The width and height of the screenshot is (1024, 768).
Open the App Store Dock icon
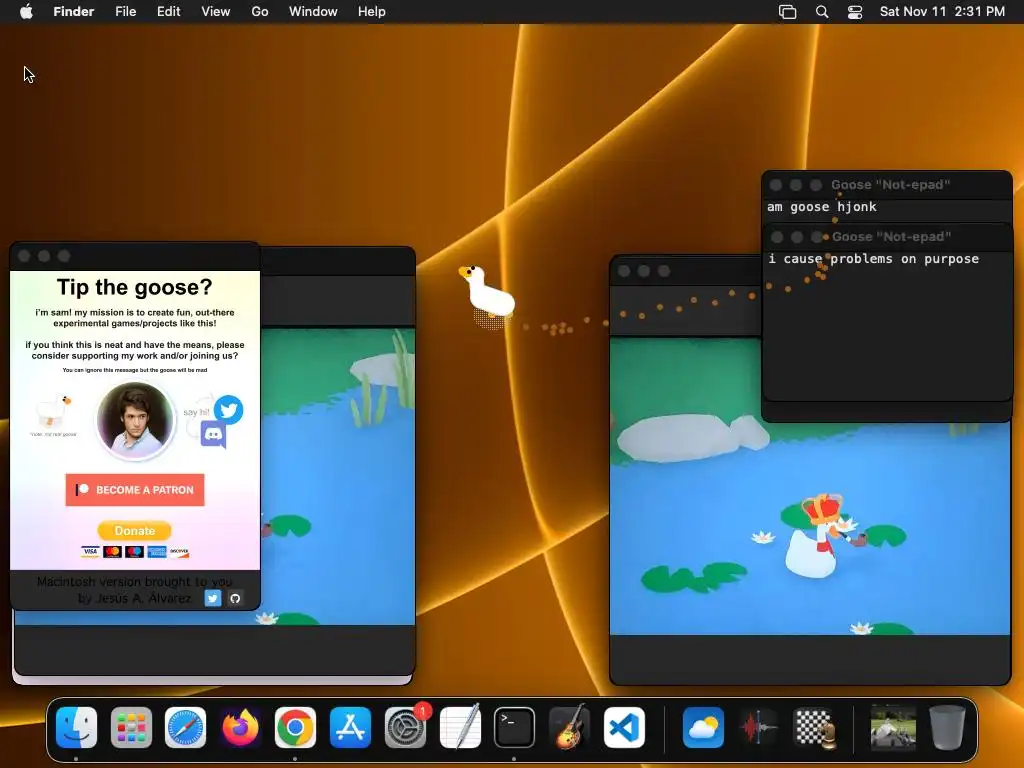point(350,727)
